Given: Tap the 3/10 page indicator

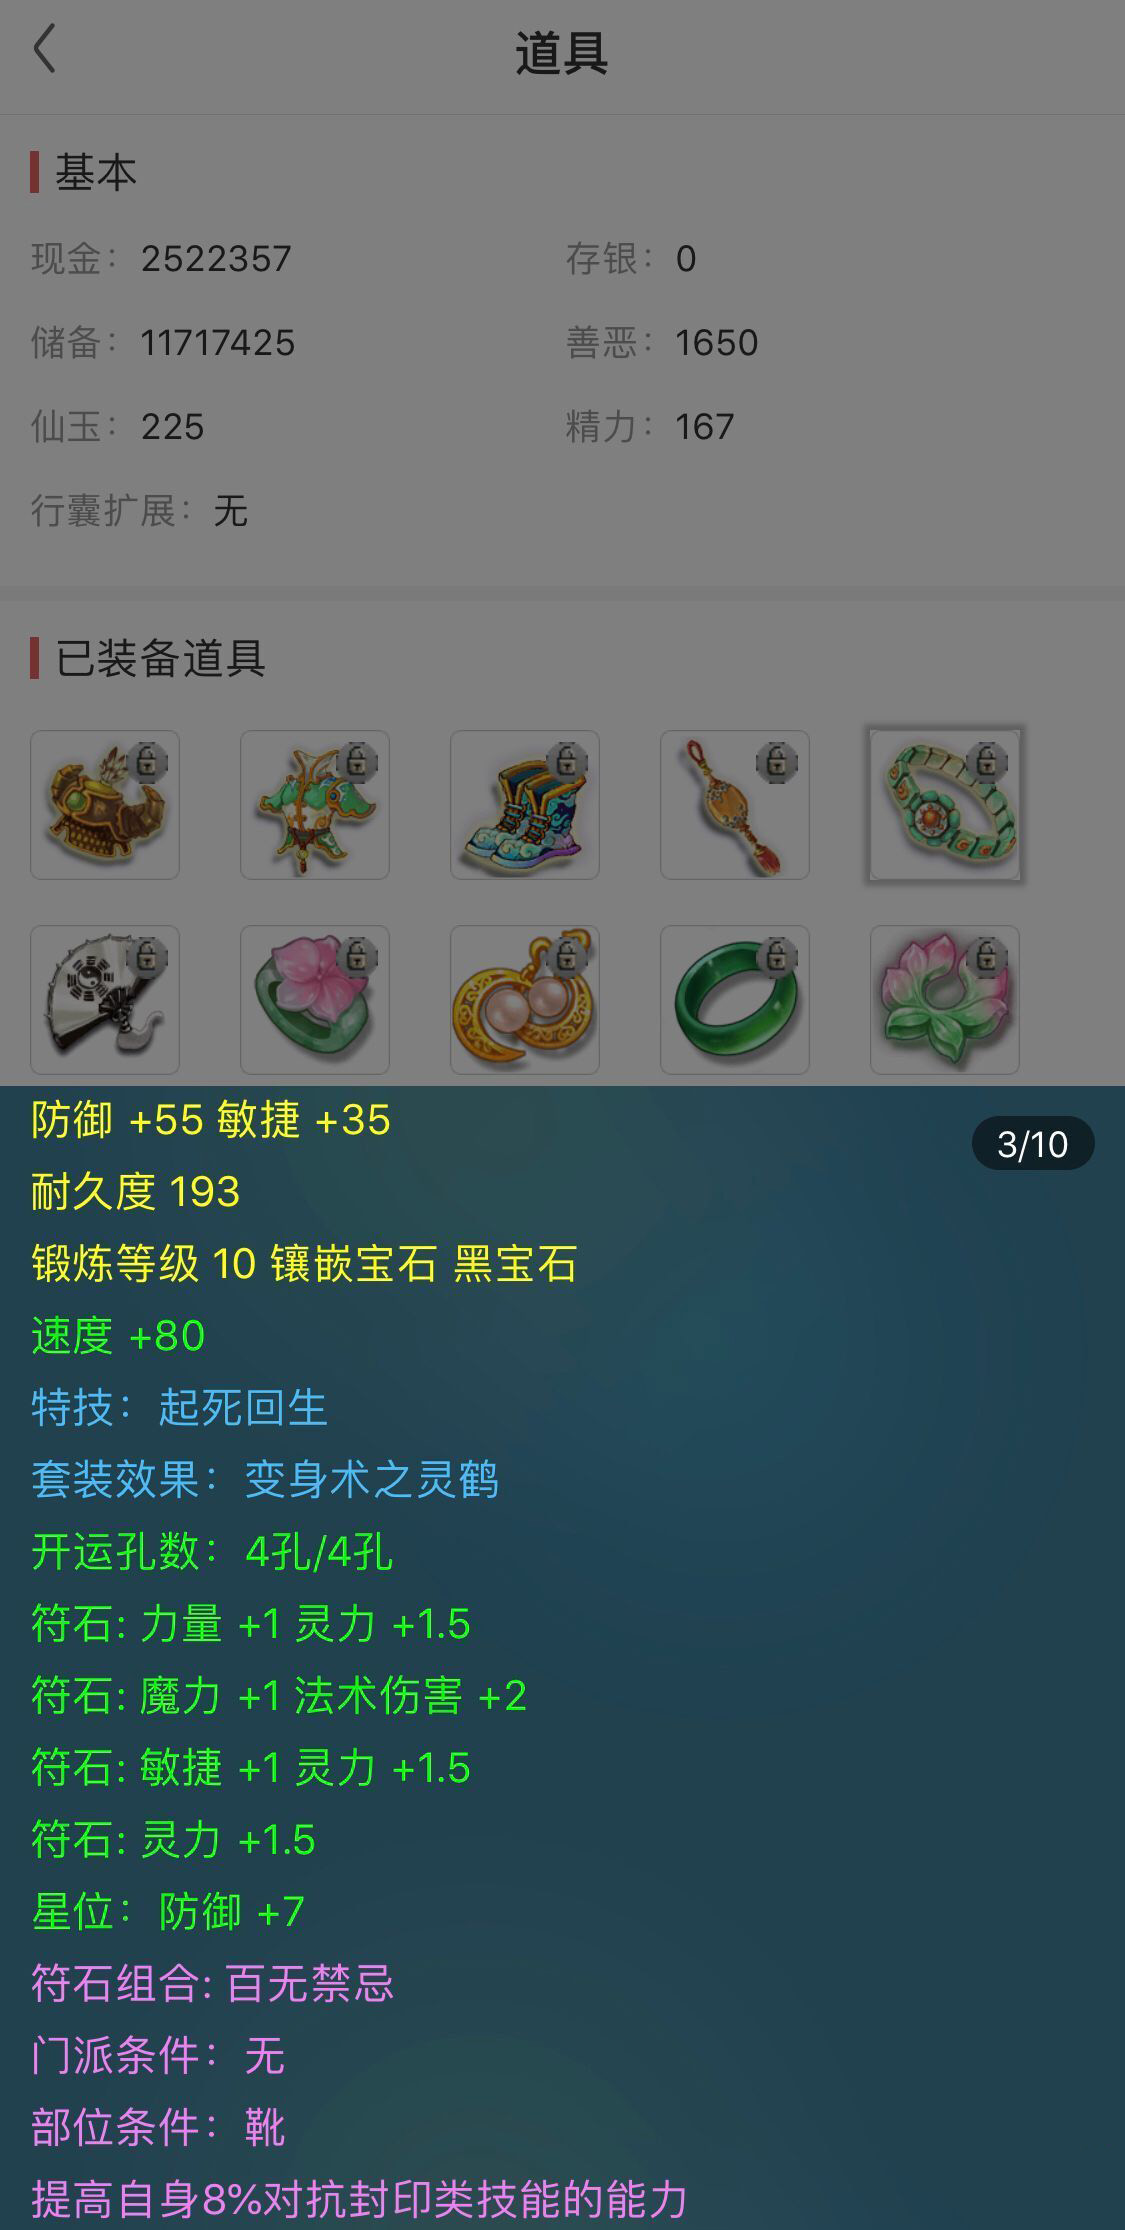Looking at the screenshot, I should 1033,1143.
